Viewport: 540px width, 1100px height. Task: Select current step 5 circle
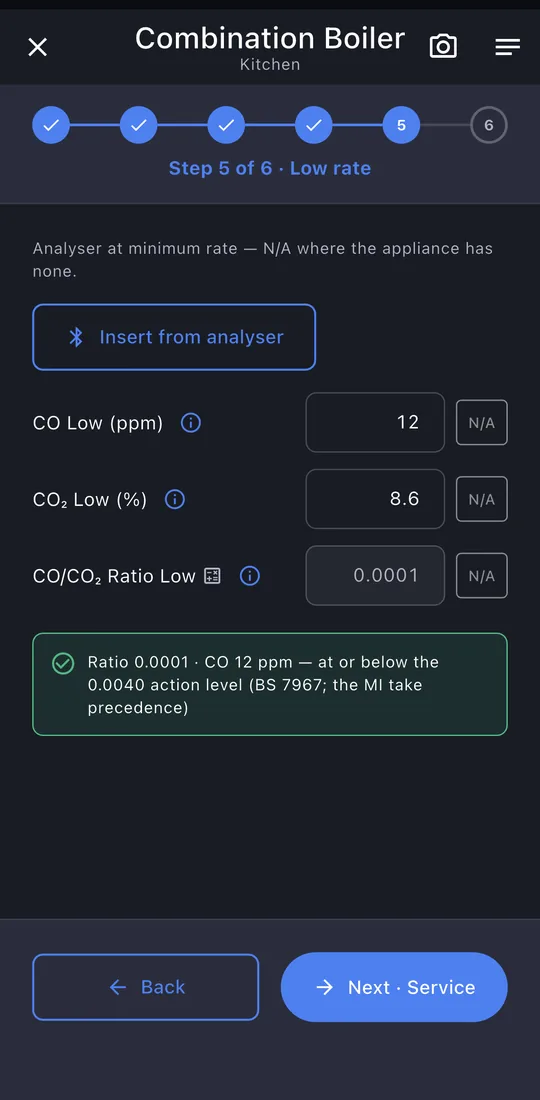(401, 125)
